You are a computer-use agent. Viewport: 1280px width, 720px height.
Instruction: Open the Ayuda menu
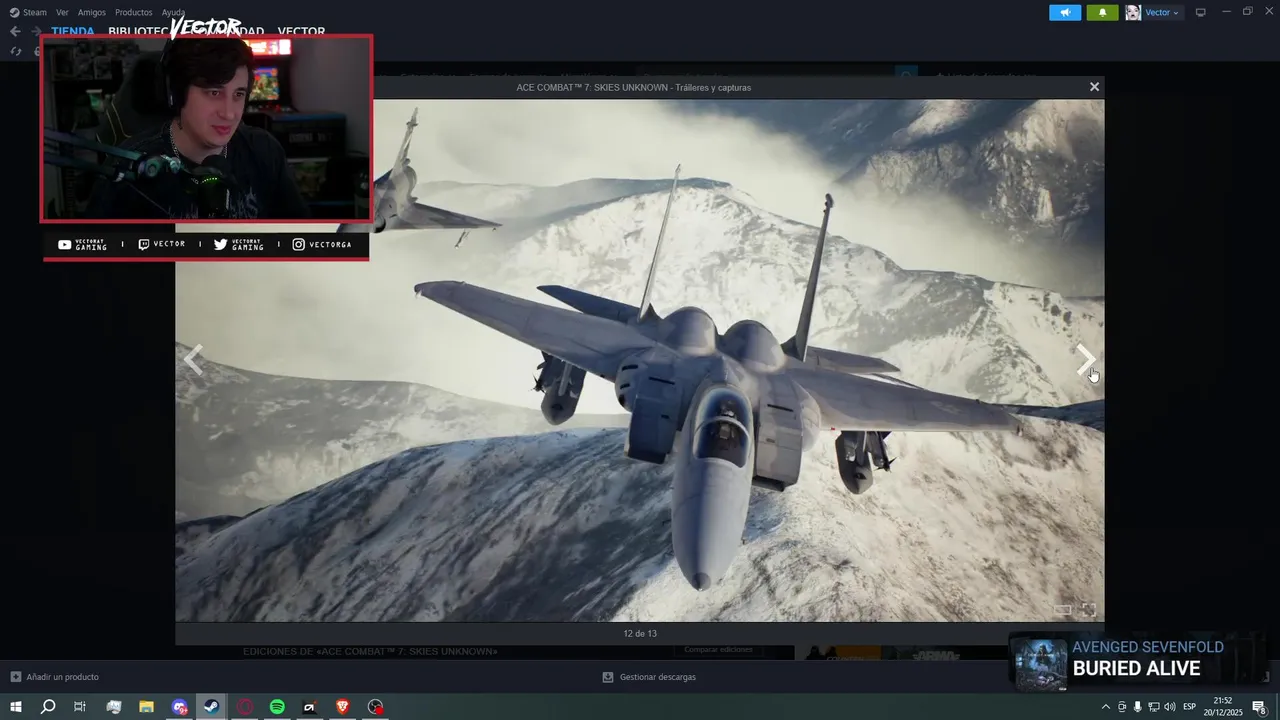point(173,12)
